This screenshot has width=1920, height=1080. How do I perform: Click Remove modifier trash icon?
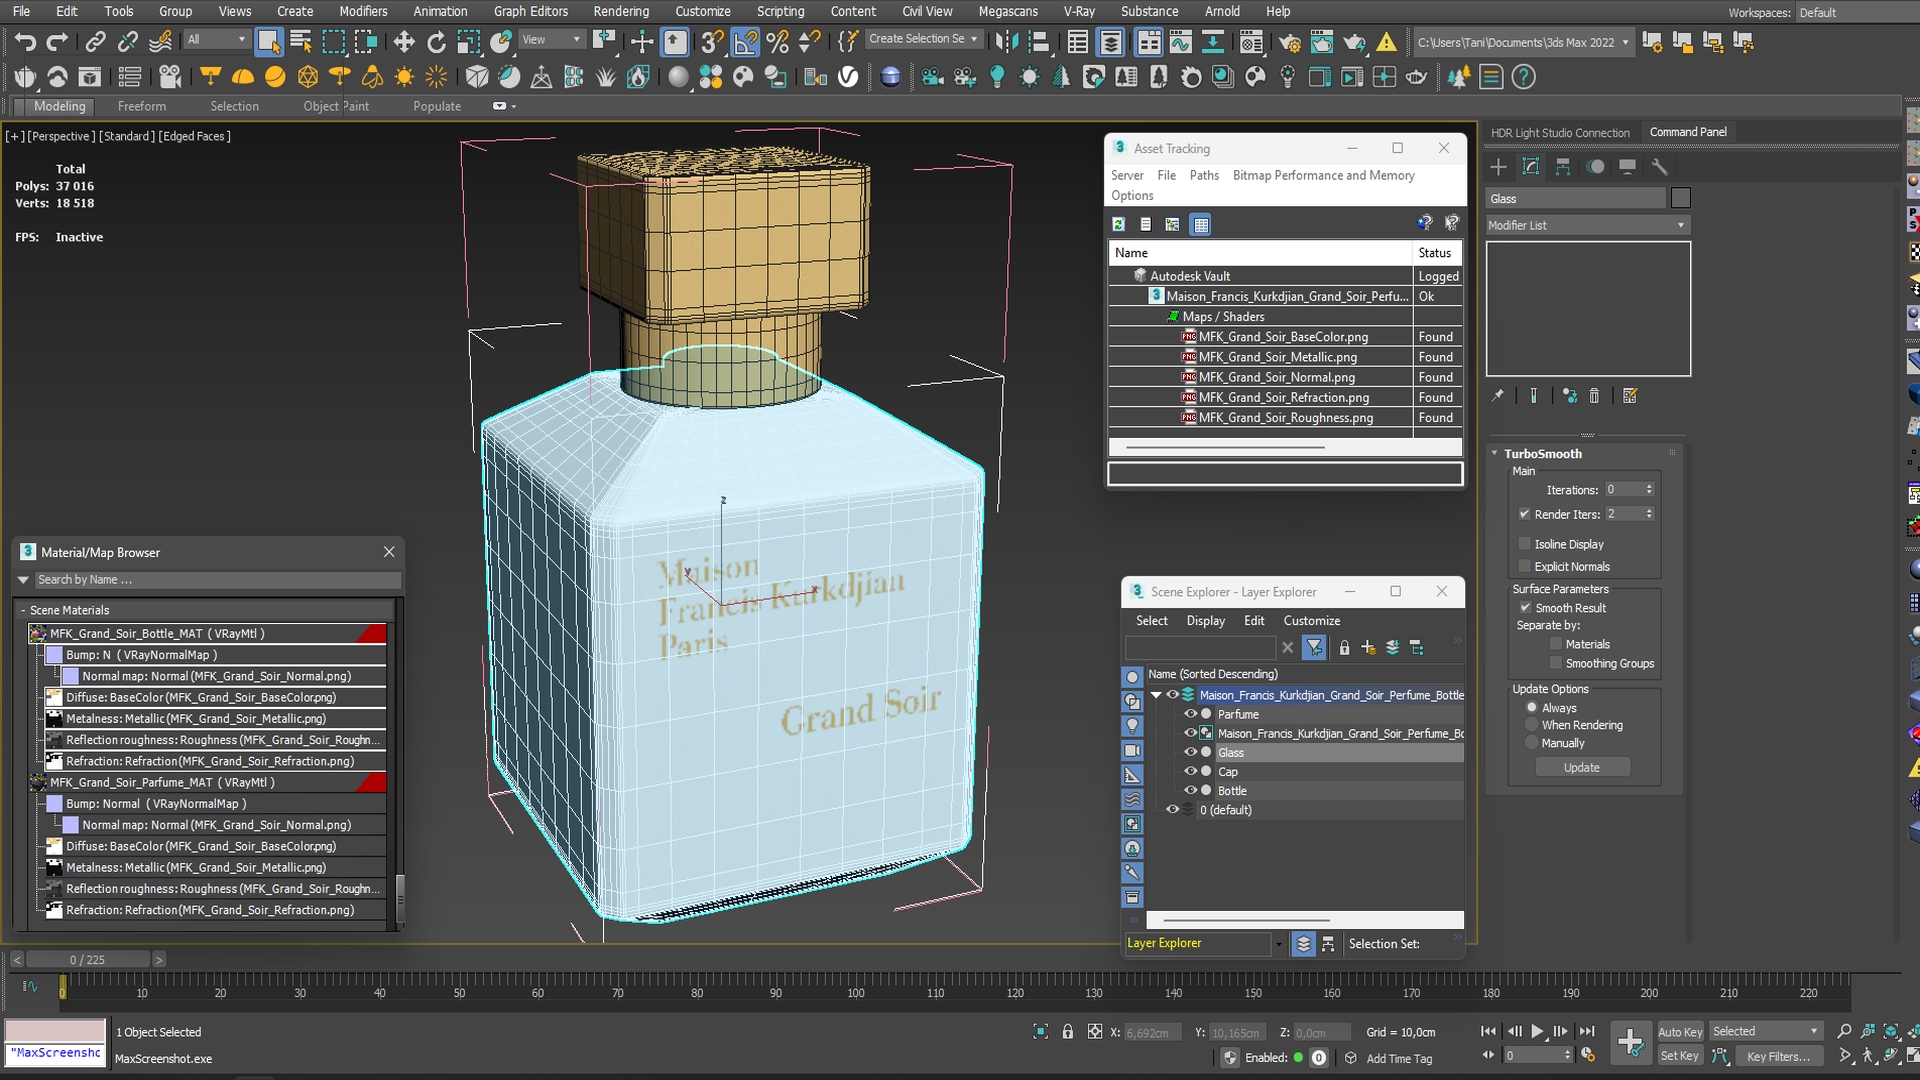(1594, 396)
